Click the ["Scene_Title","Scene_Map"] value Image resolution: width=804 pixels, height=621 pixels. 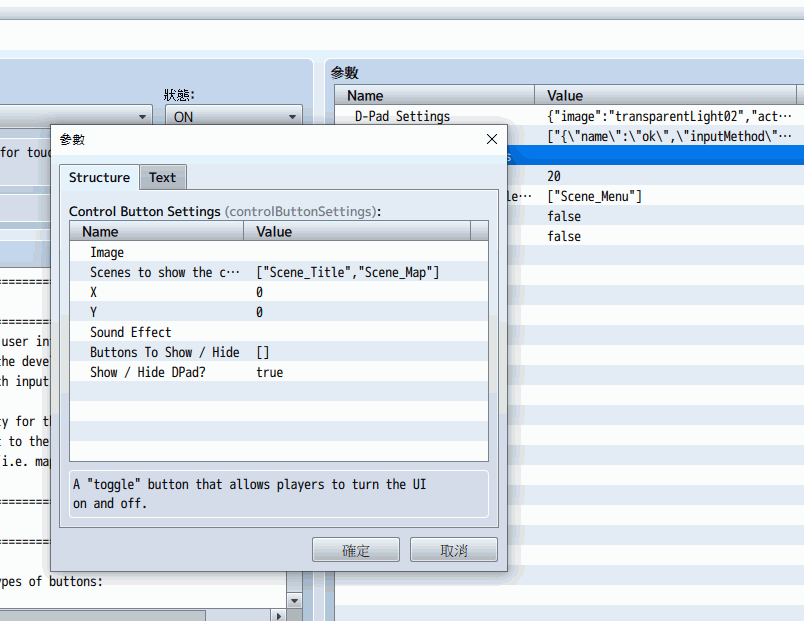click(348, 272)
